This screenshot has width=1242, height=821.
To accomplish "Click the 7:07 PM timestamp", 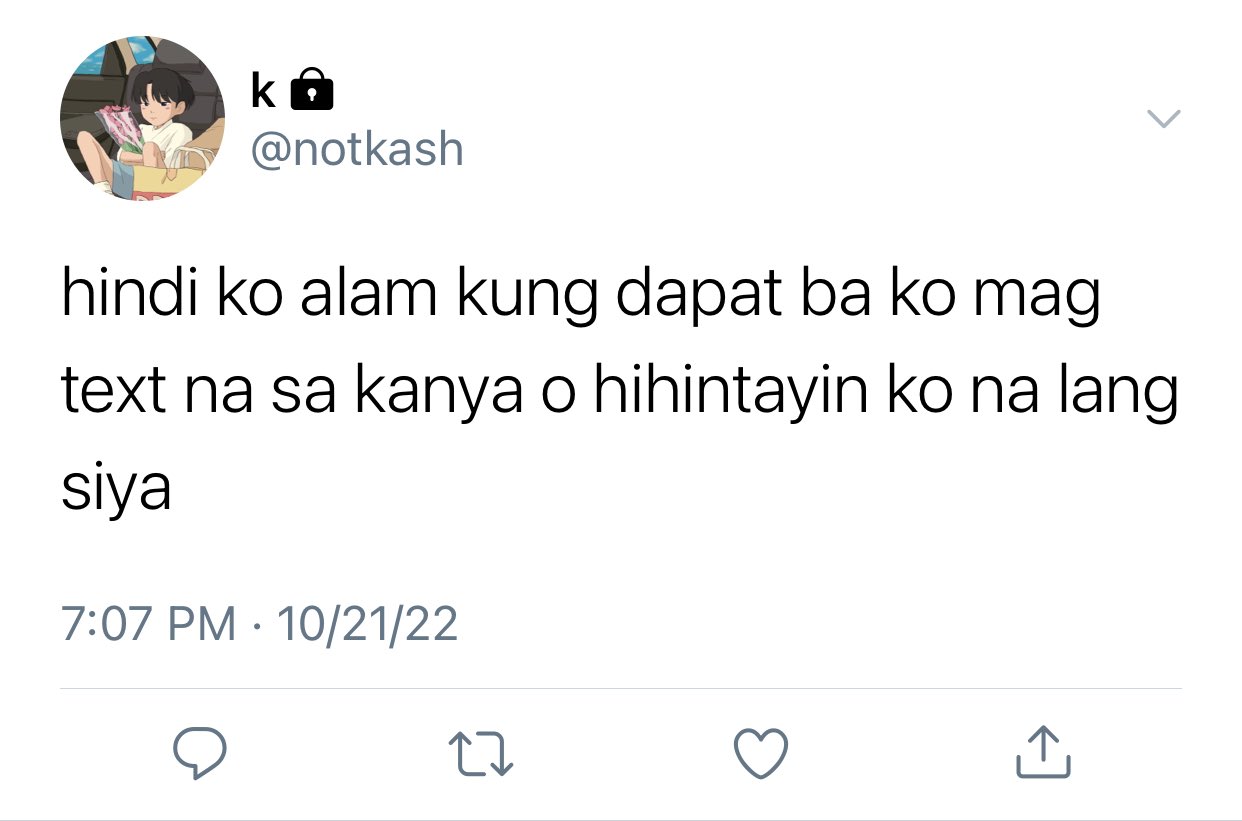I will click(149, 623).
